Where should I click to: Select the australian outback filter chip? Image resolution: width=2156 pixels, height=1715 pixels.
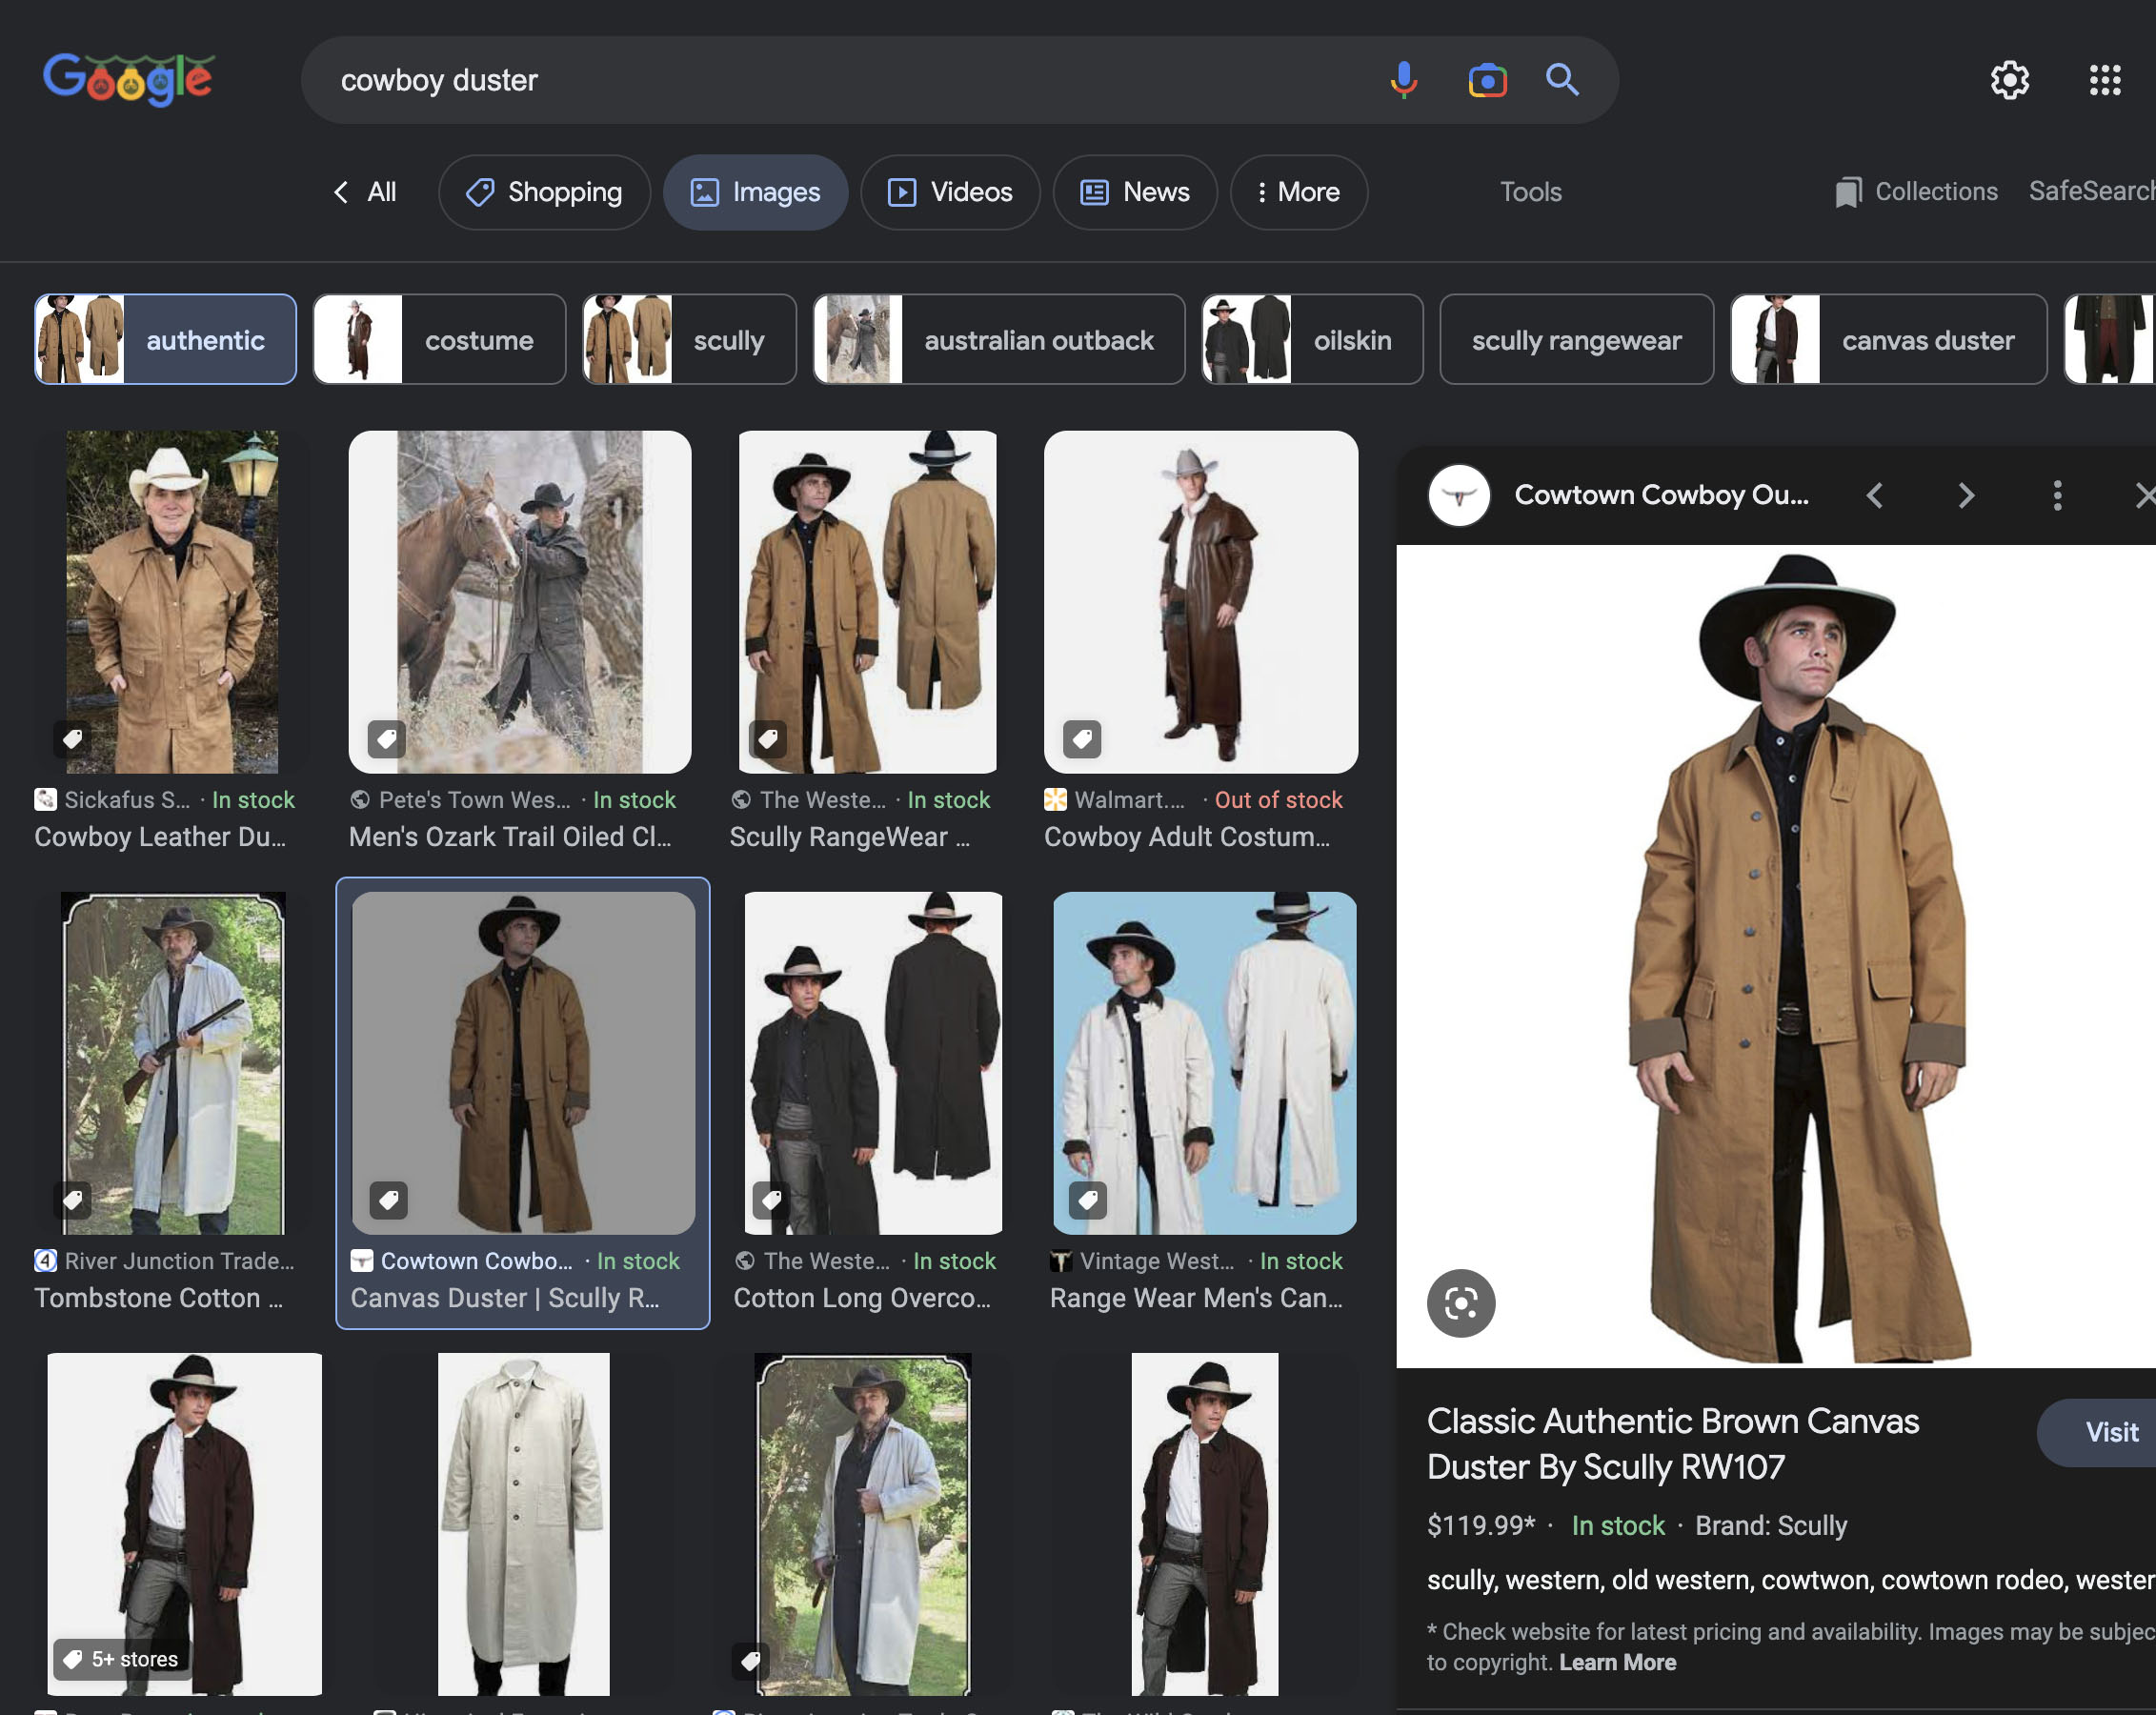click(x=998, y=339)
